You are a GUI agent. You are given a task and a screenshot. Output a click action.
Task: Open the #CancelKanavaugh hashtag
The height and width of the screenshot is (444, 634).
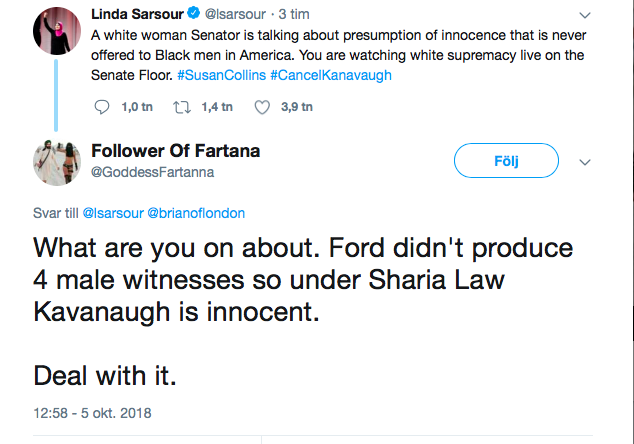331,75
